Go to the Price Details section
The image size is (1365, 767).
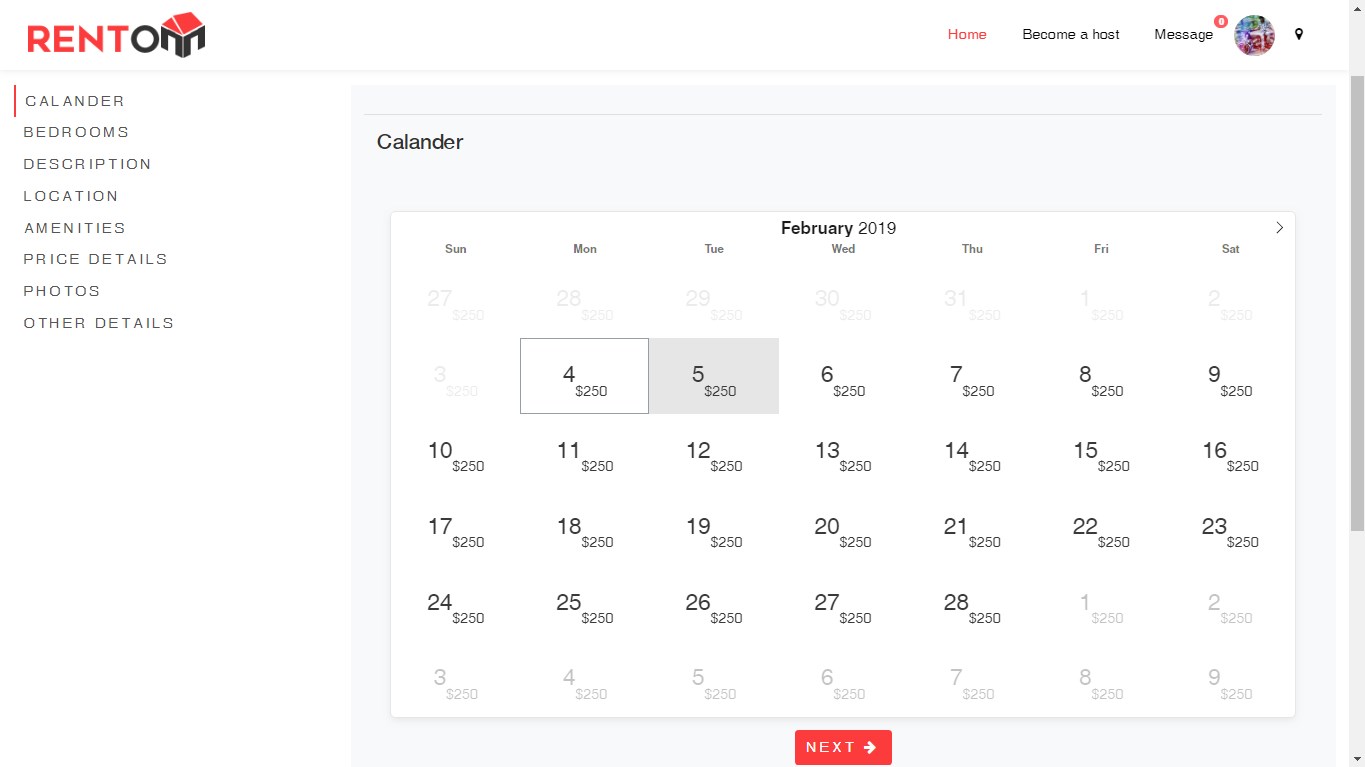pos(96,259)
